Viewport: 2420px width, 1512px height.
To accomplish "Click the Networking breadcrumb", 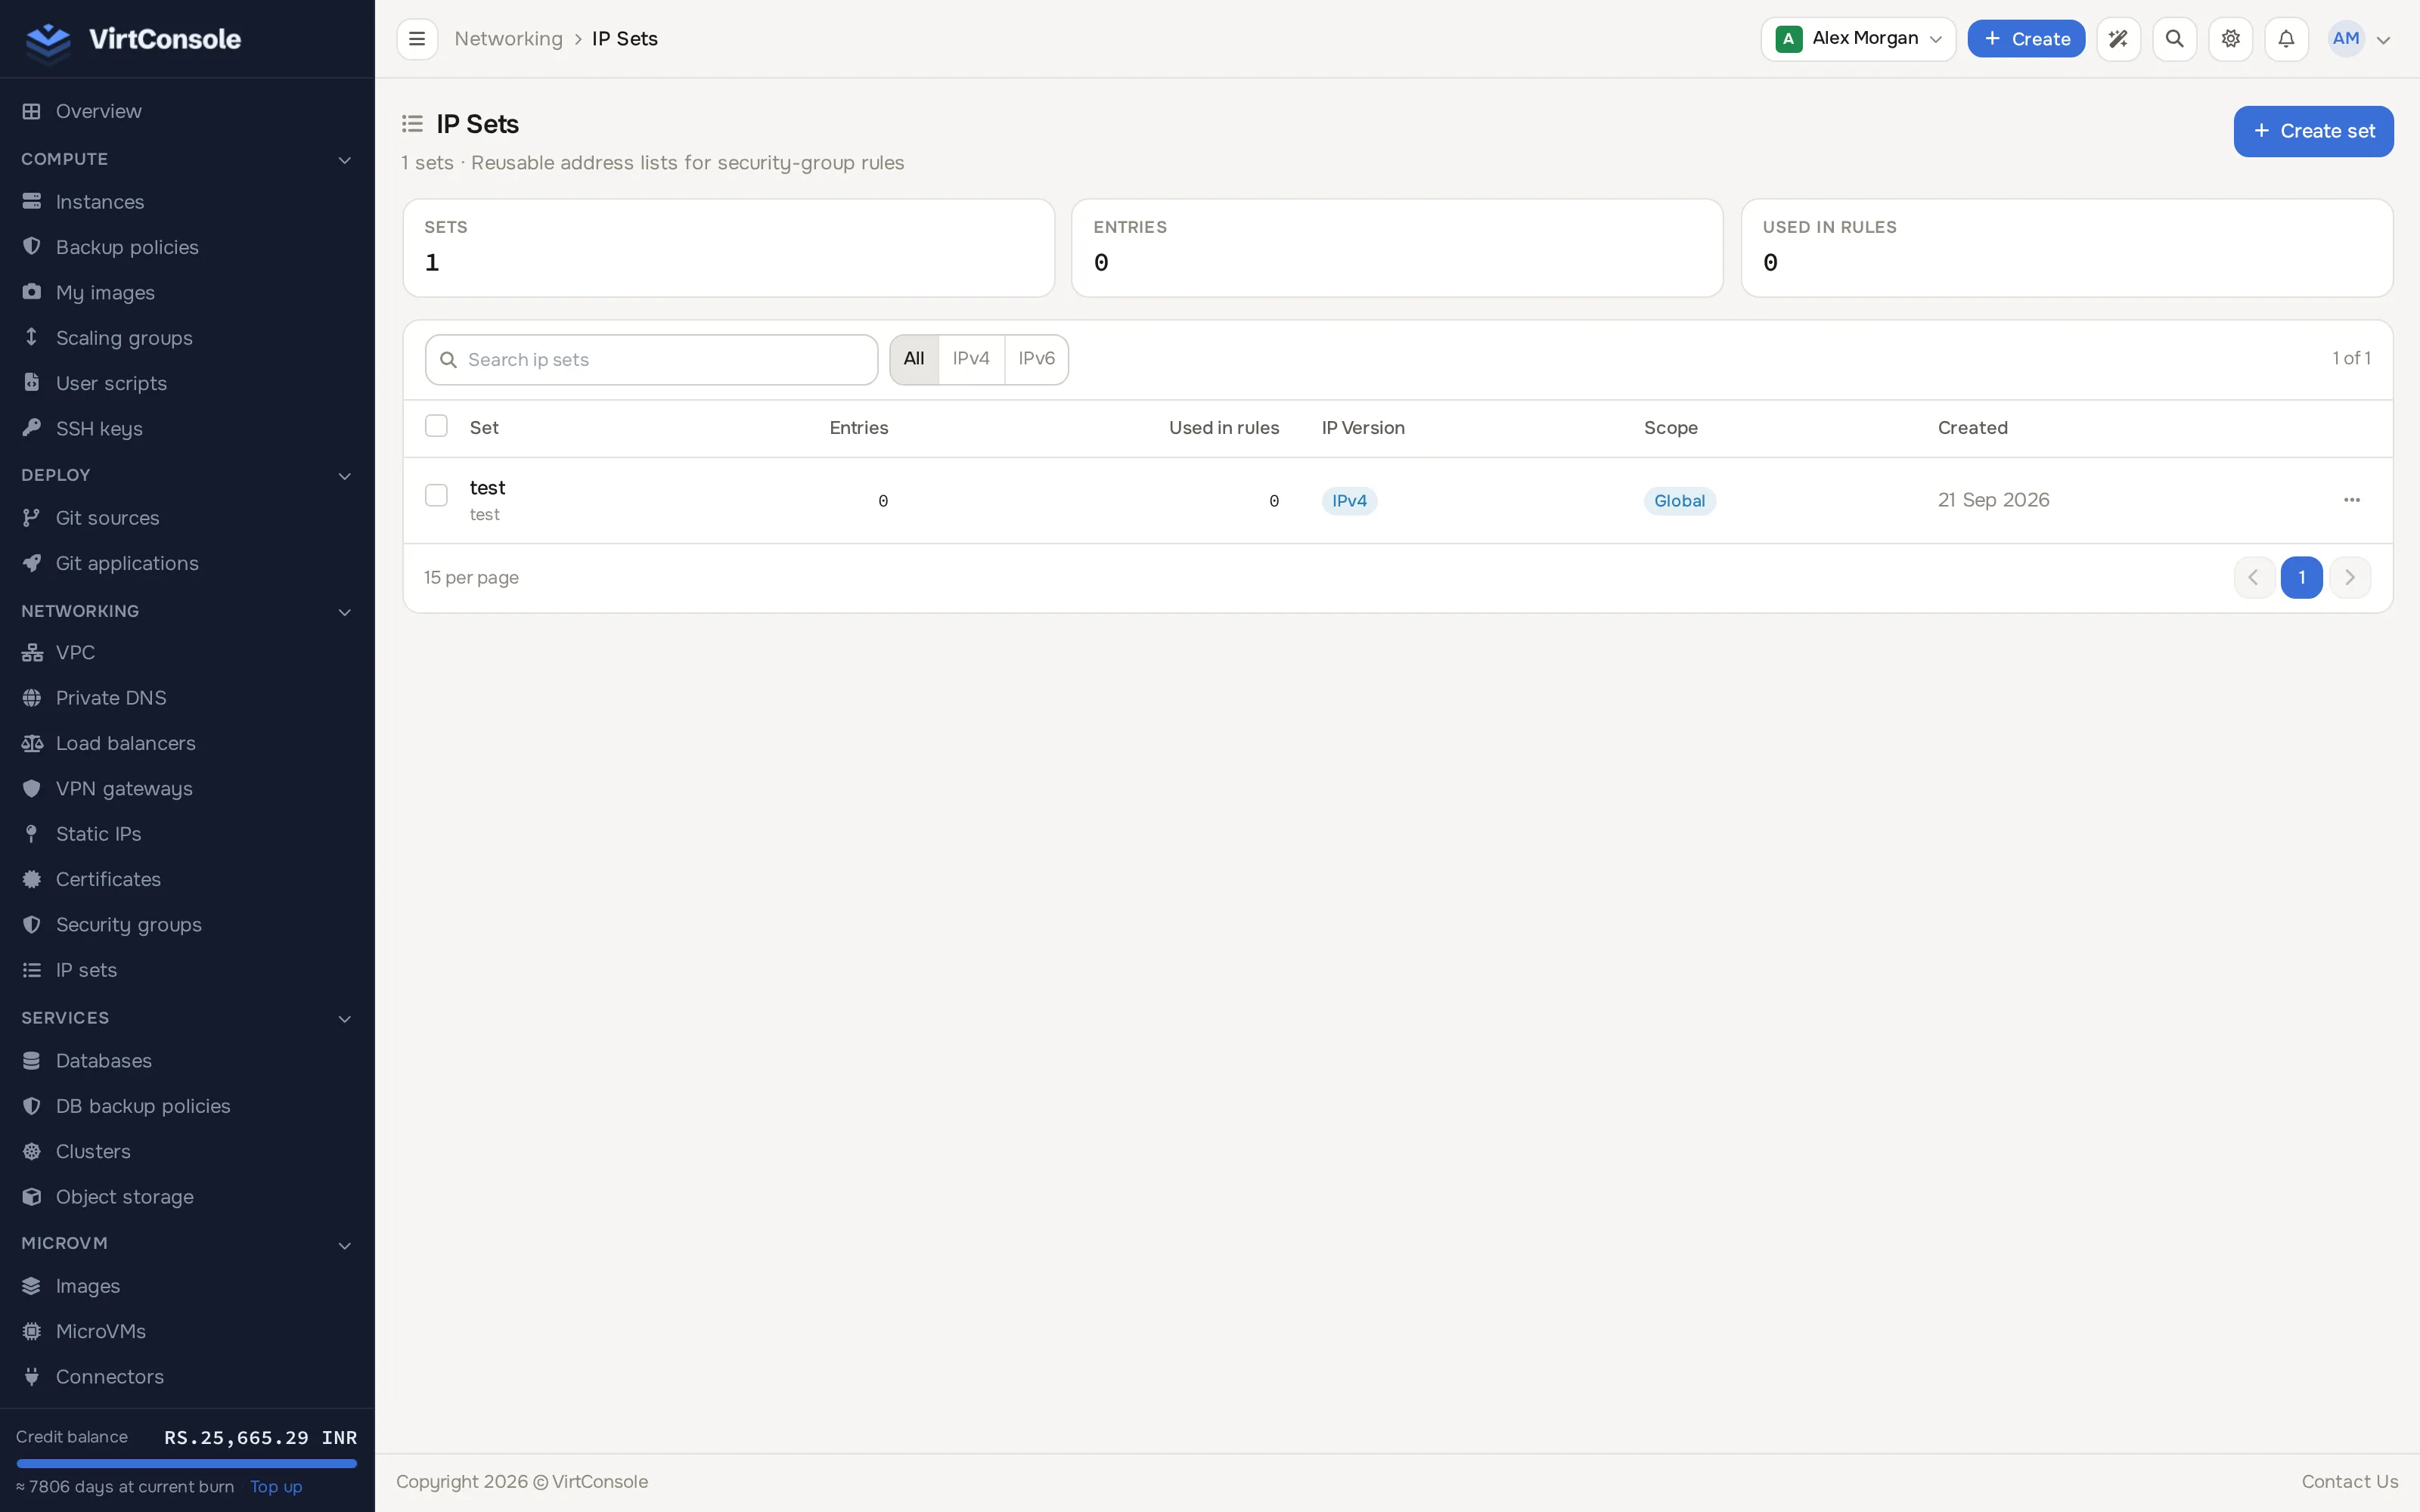I will [508, 39].
